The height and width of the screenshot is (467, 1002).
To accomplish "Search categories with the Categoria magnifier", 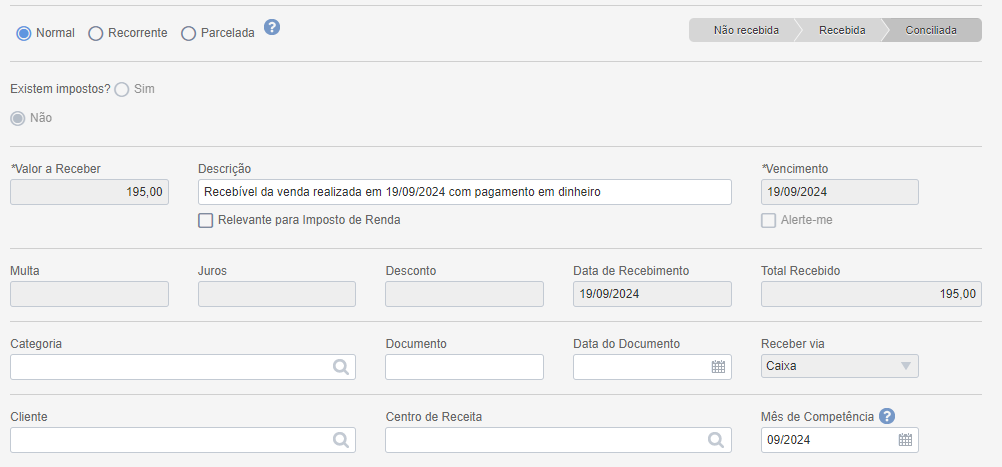I will point(341,367).
